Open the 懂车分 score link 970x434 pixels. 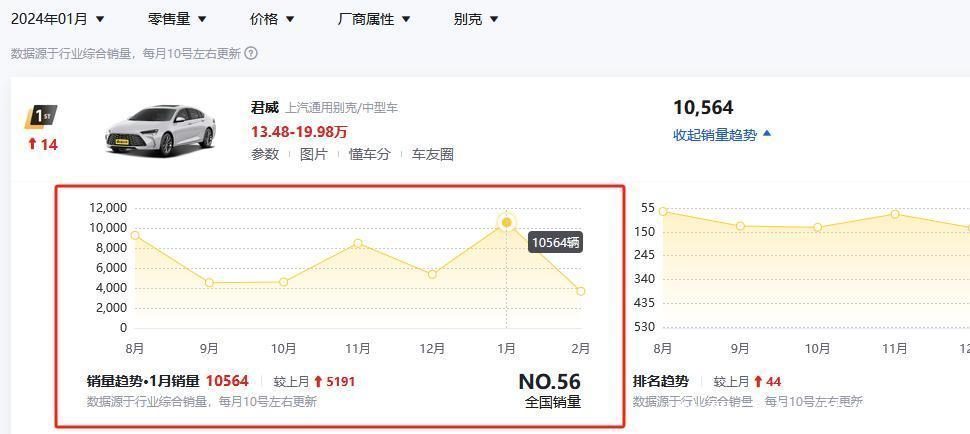pos(369,154)
